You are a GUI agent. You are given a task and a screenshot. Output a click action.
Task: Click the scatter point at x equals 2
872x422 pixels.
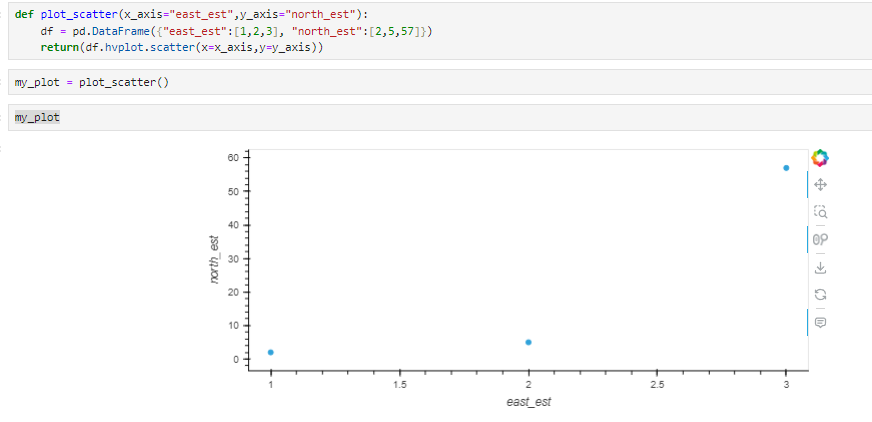[528, 342]
